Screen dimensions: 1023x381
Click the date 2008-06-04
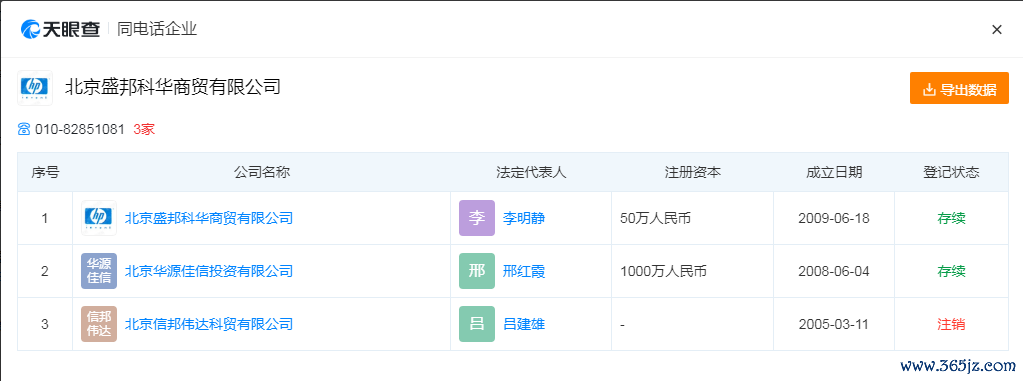(834, 271)
